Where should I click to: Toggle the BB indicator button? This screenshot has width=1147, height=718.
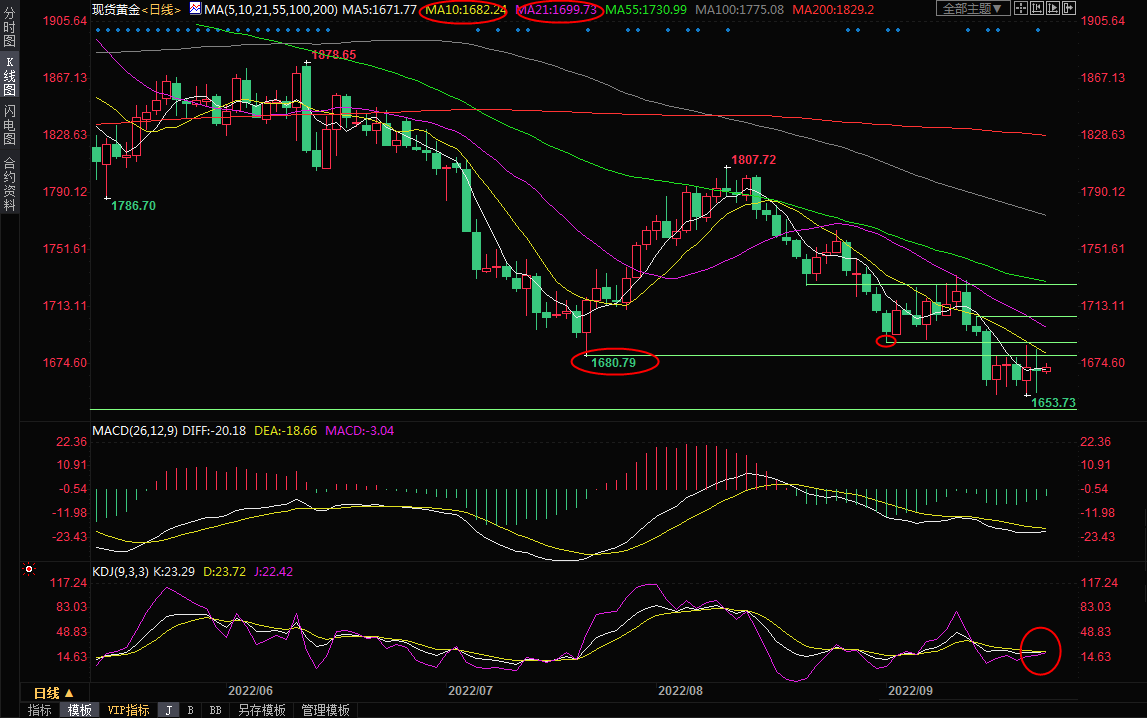click(x=215, y=710)
